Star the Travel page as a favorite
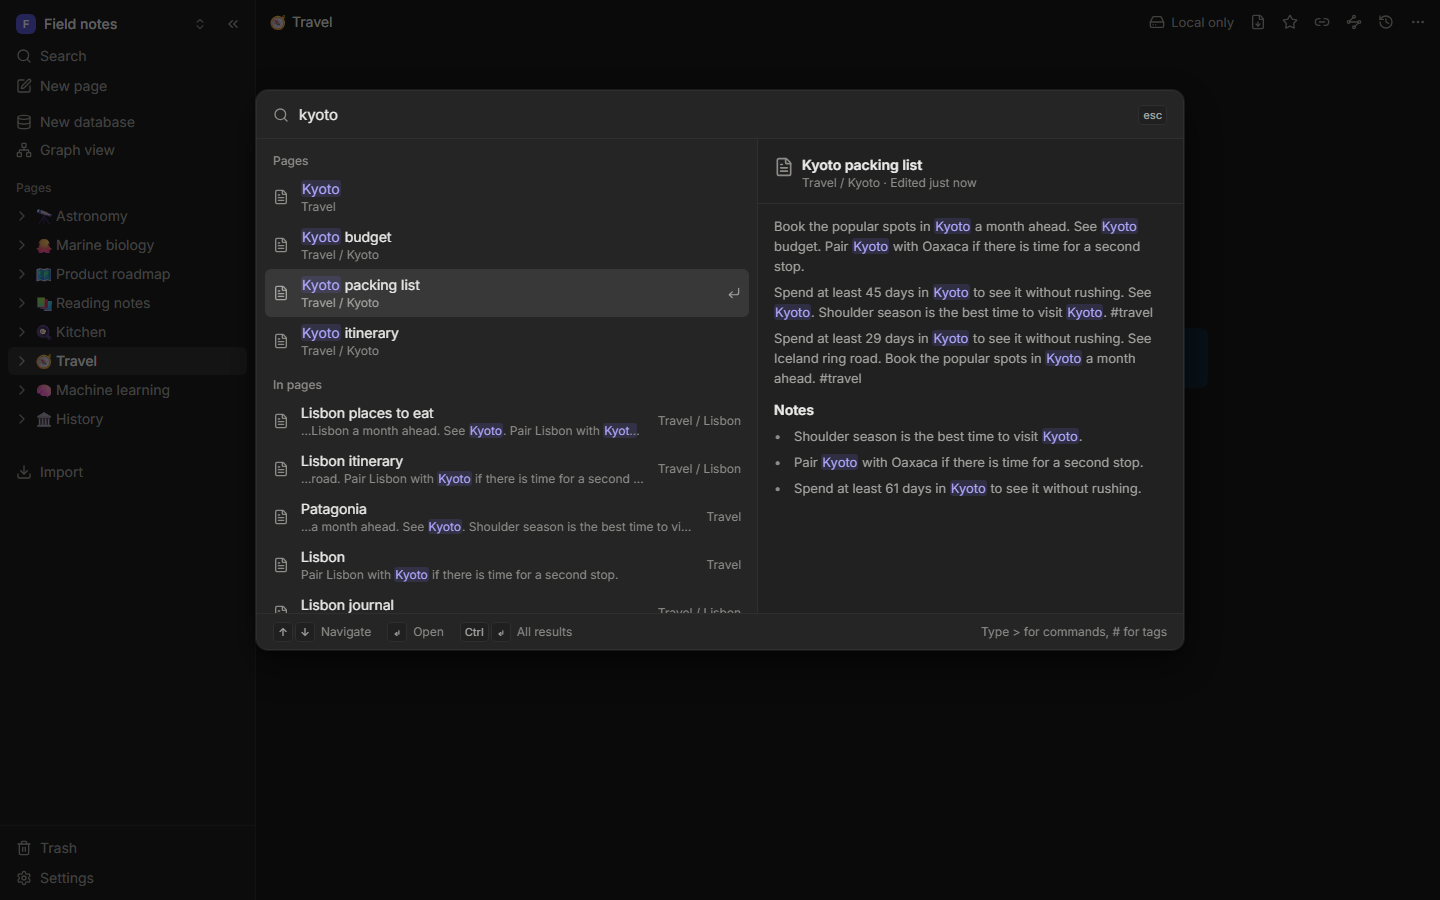 (1290, 22)
